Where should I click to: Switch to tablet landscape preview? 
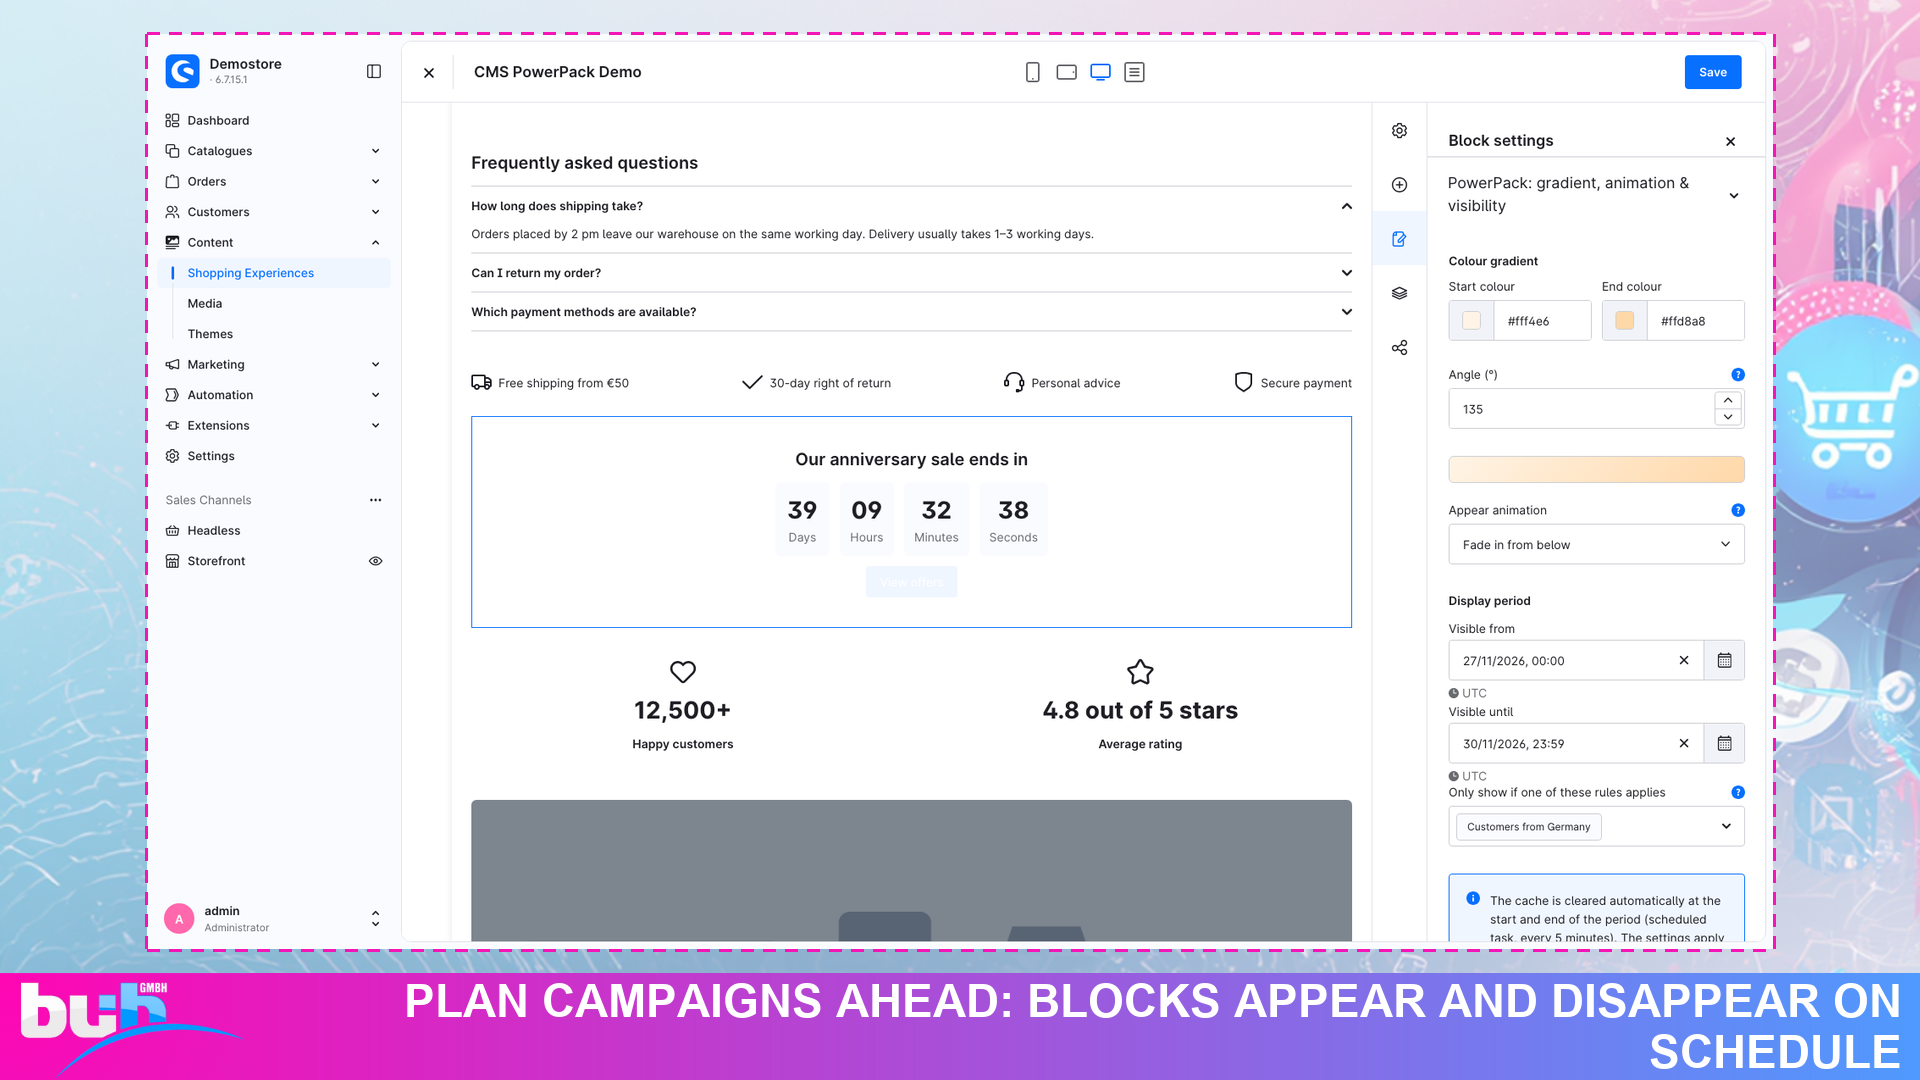point(1067,72)
